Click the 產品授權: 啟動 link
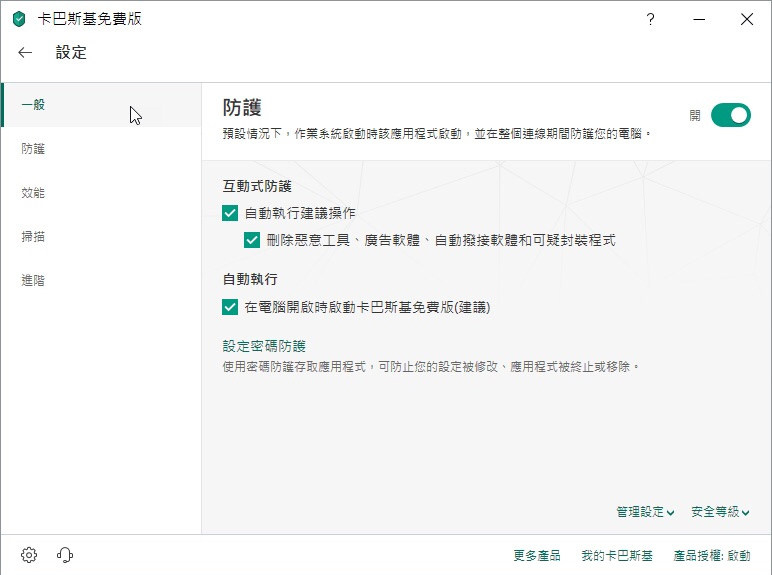The image size is (772, 575). pyautogui.click(x=711, y=555)
